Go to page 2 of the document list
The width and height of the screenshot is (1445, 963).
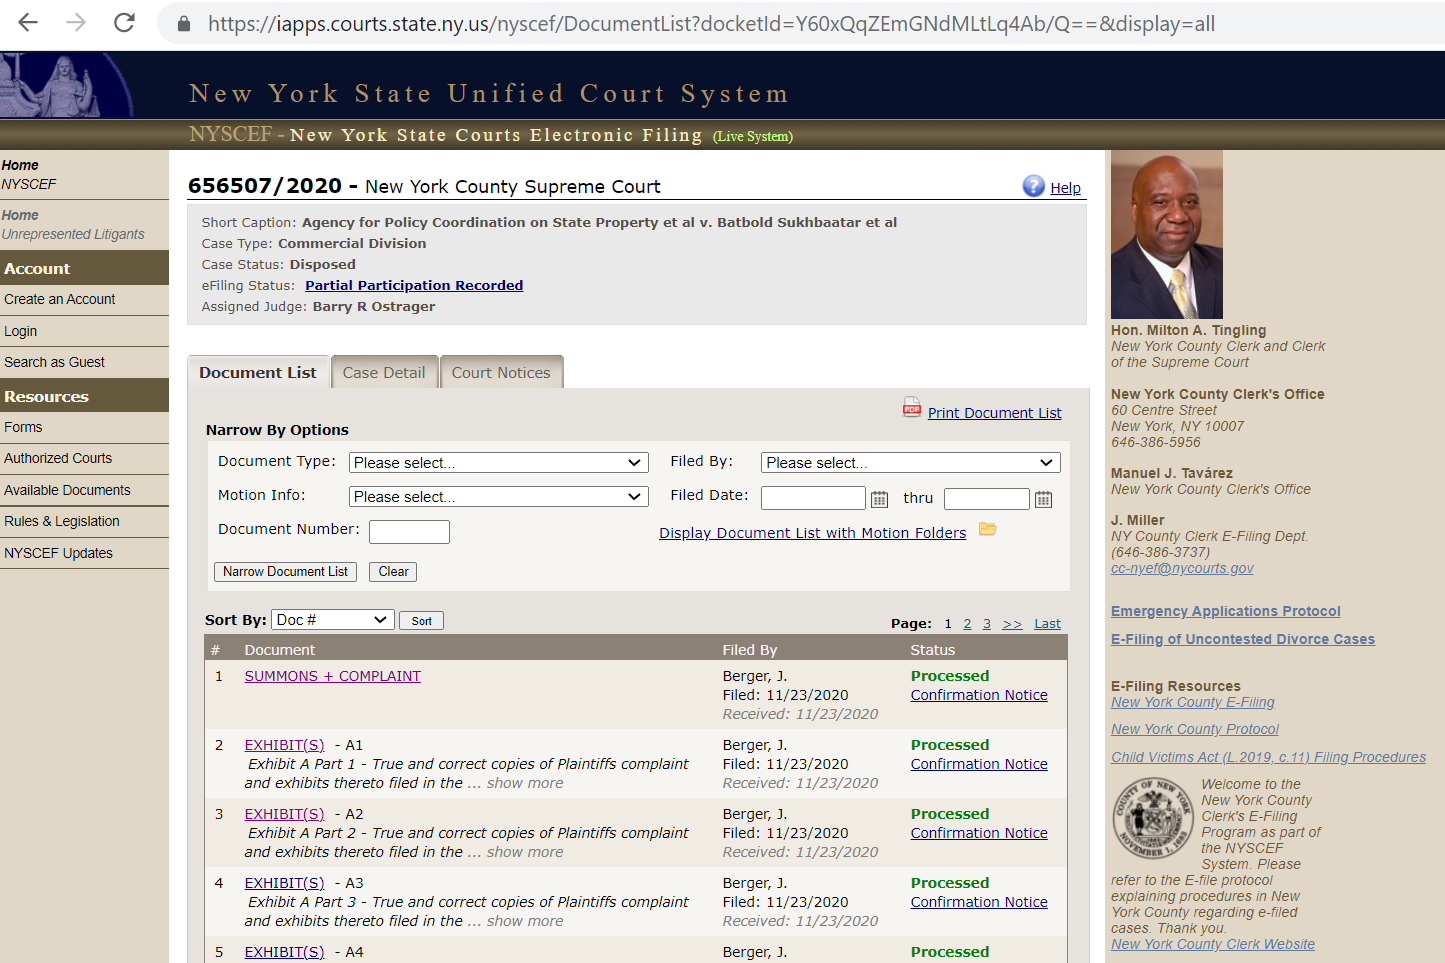click(967, 624)
